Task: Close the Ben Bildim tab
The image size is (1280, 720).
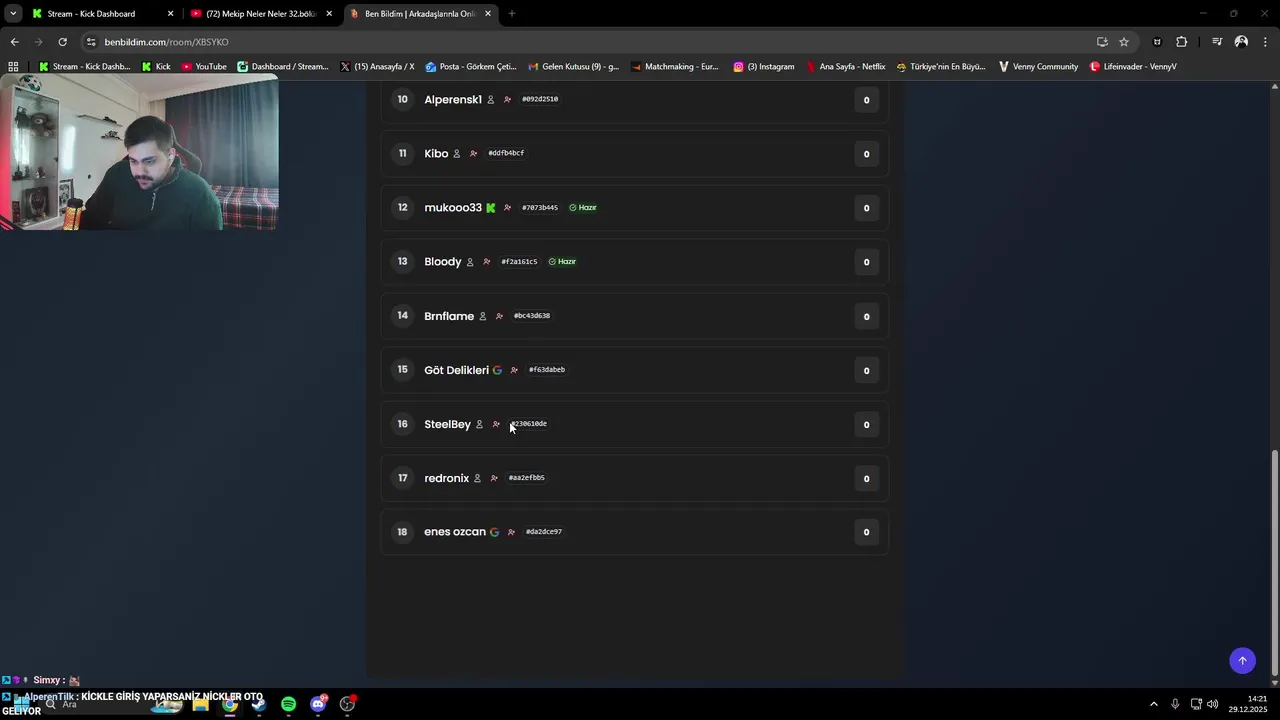Action: (x=488, y=14)
